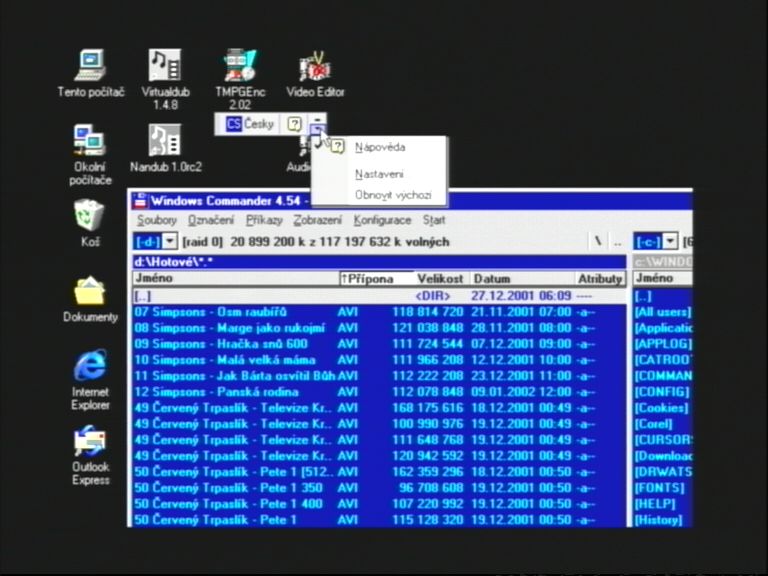The width and height of the screenshot is (768, 576).
Task: Click the d:\Hotové\*.* path bar
Action: [379, 262]
